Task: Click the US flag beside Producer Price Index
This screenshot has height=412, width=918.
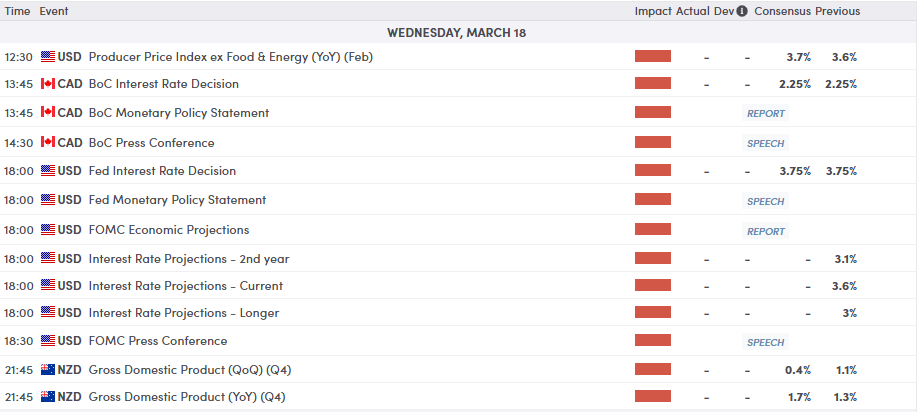Action: pos(48,57)
